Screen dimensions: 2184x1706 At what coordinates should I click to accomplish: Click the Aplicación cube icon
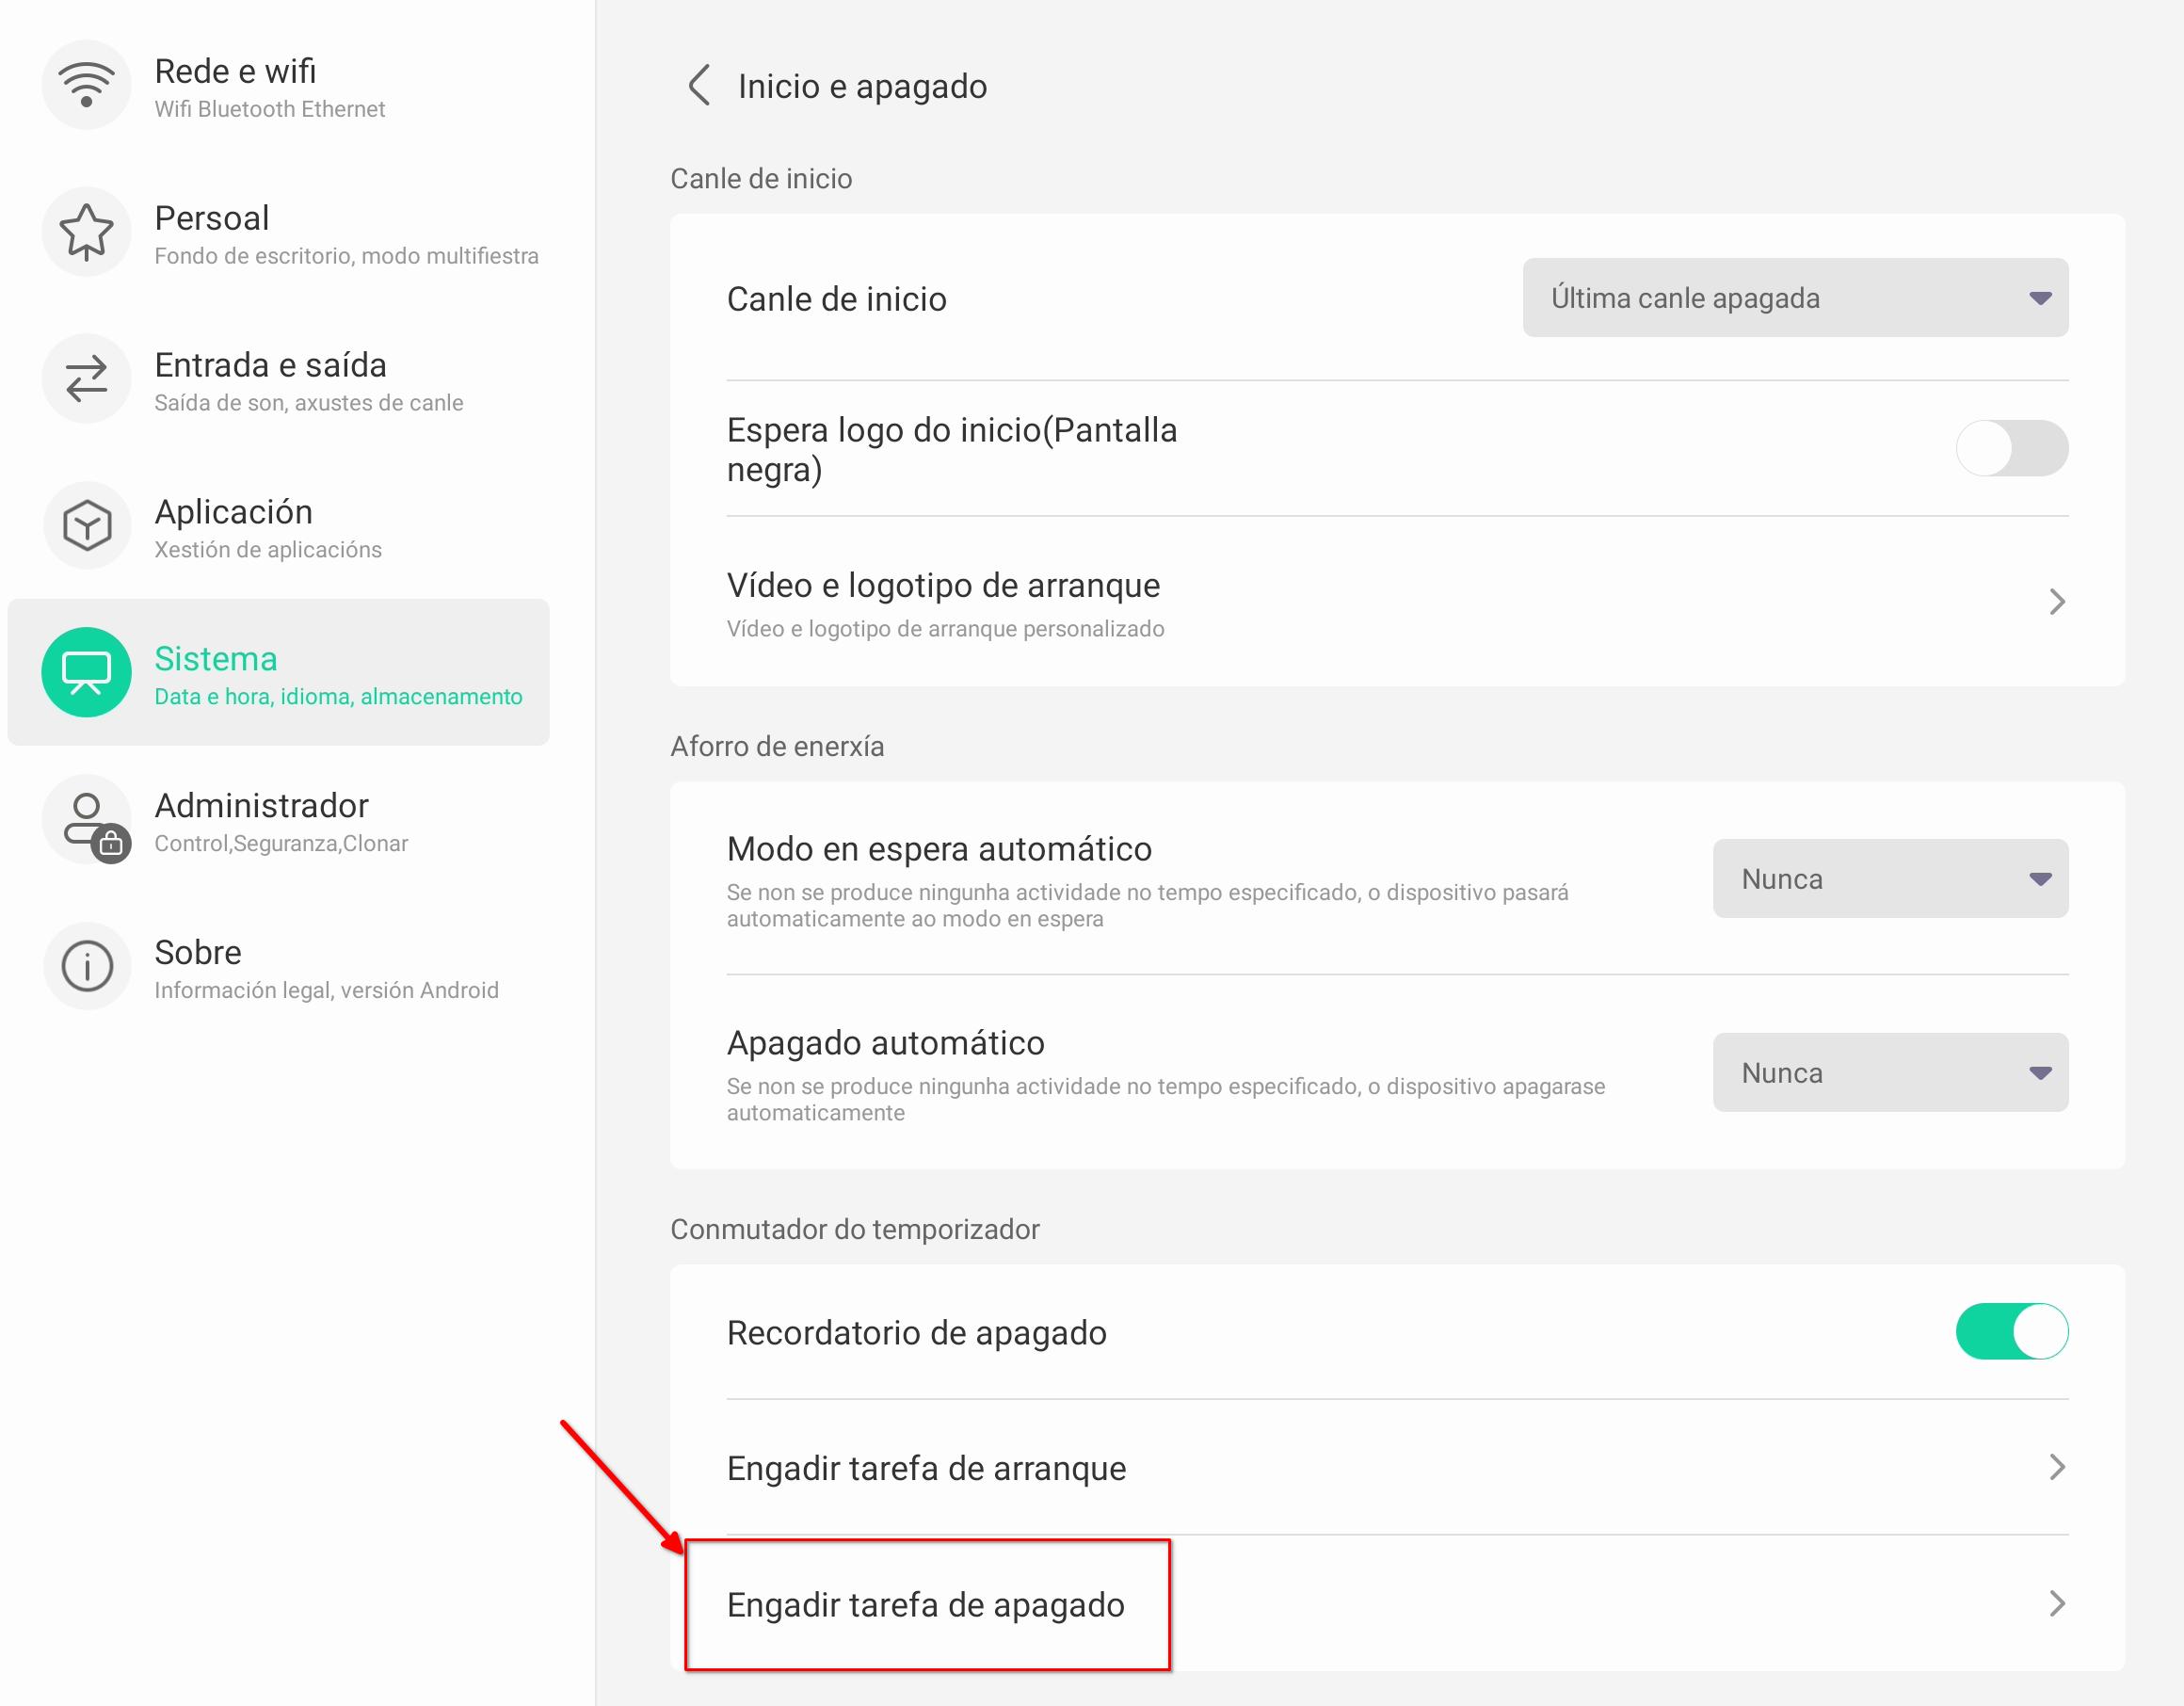click(87, 526)
